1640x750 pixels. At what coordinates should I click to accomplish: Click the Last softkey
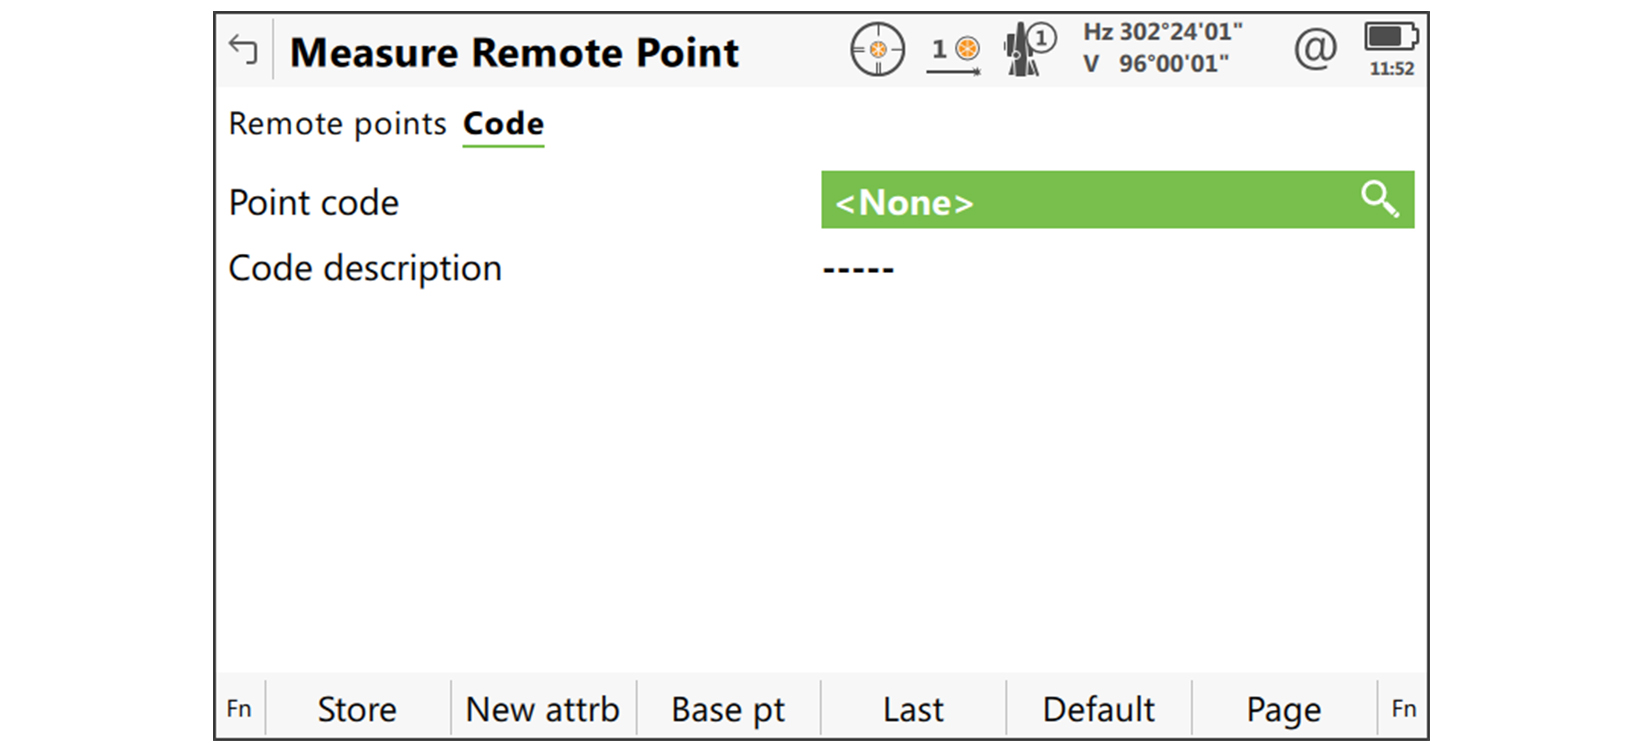click(913, 709)
